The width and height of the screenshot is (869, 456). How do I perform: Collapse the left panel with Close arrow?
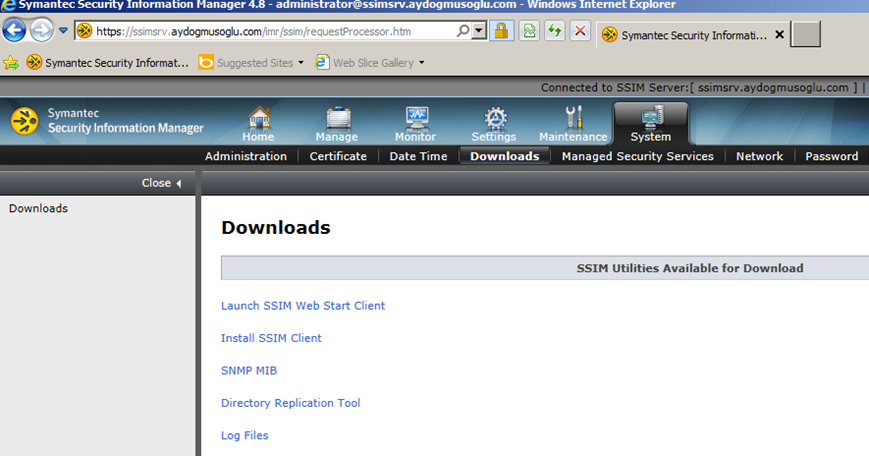click(x=162, y=183)
